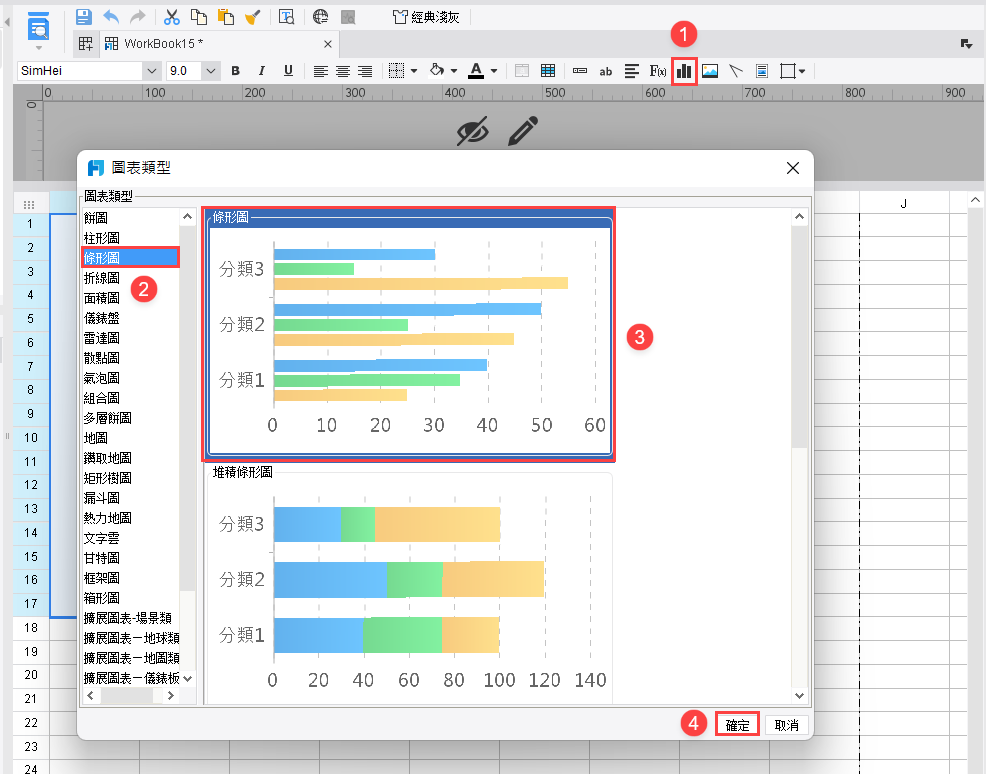This screenshot has width=986, height=774.
Task: Click the insert slash line icon
Action: 736,71
